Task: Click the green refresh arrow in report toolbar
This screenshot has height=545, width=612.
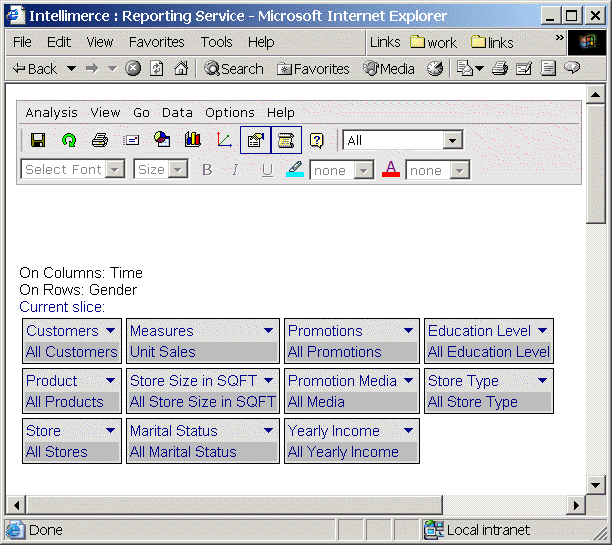Action: (69, 140)
